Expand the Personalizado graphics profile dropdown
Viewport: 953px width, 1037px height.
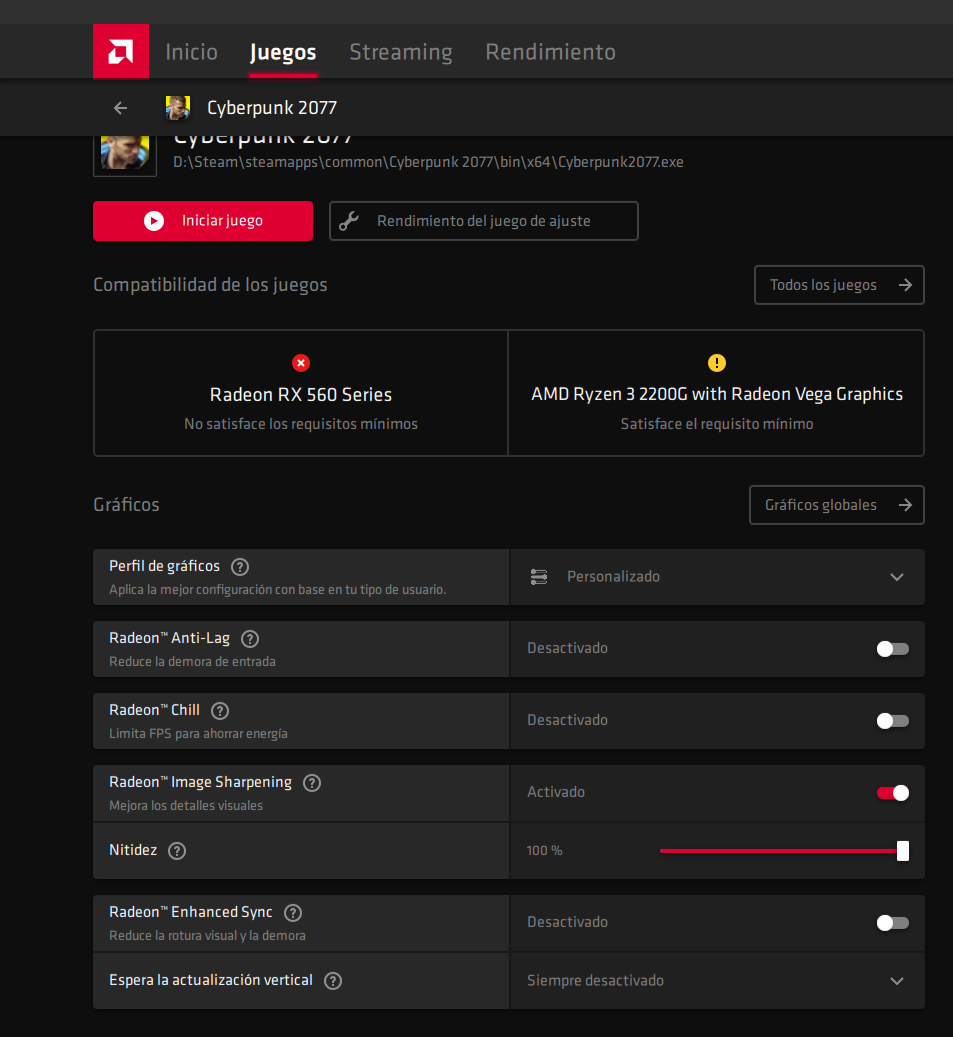(717, 577)
